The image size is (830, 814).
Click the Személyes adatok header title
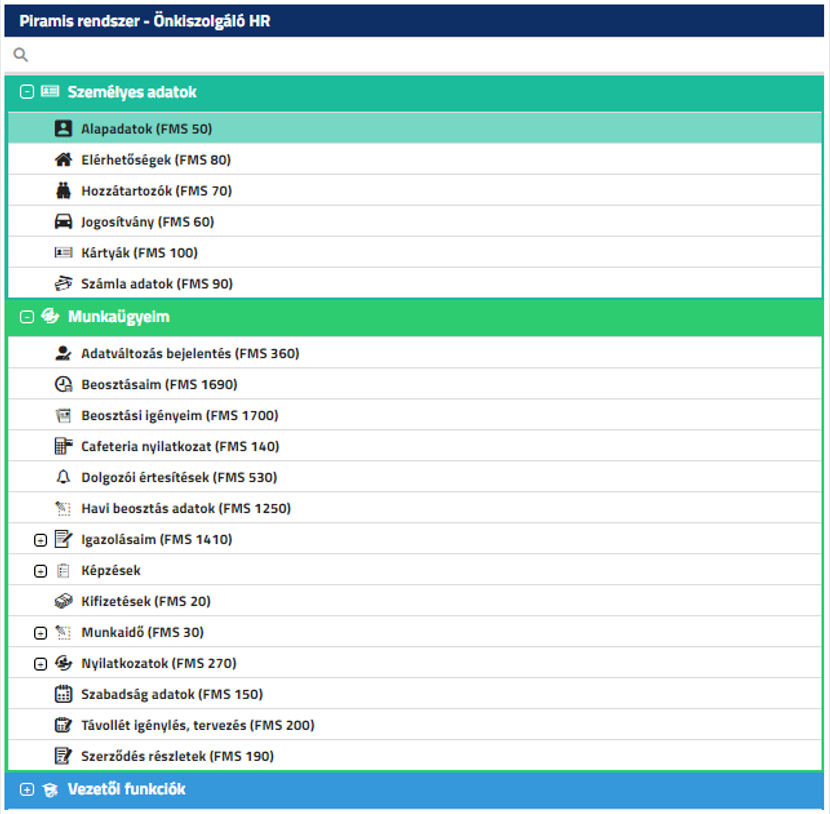click(132, 92)
